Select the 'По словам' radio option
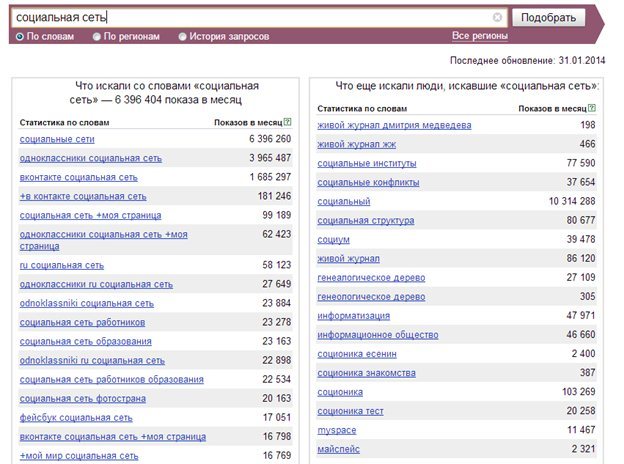The width and height of the screenshot is (624, 464). point(20,37)
